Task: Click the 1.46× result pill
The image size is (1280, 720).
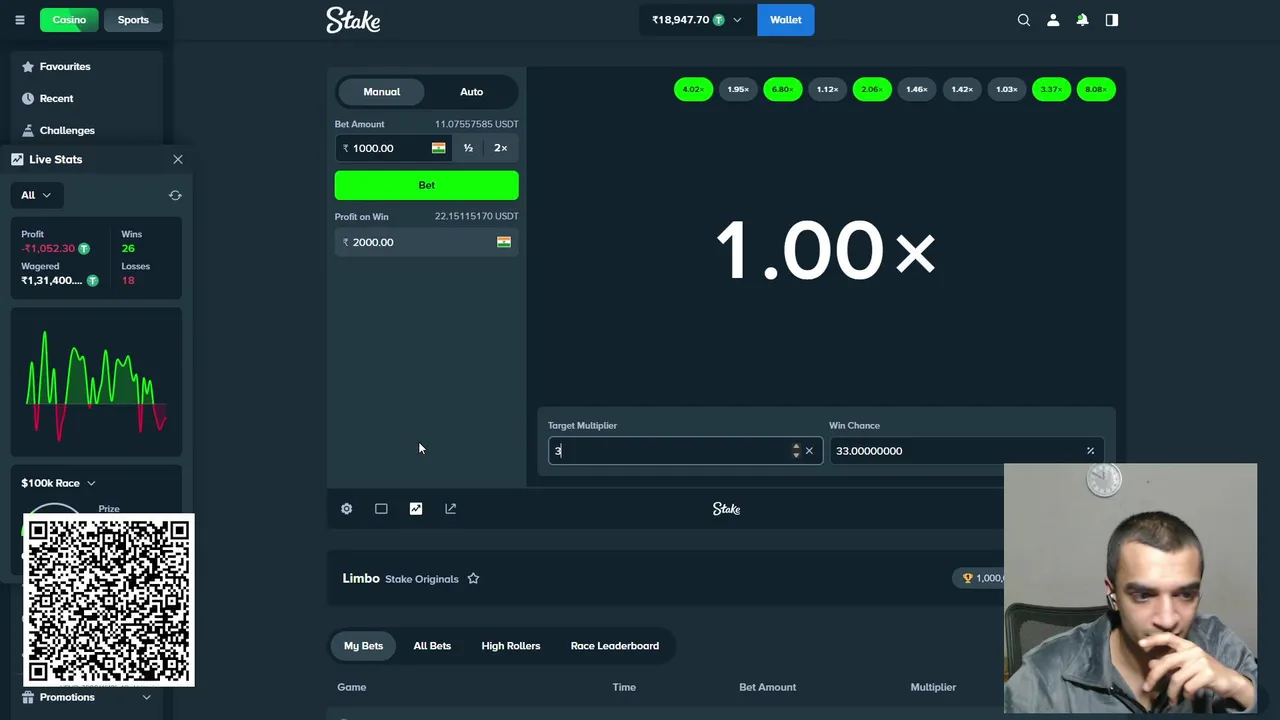Action: 917,90
